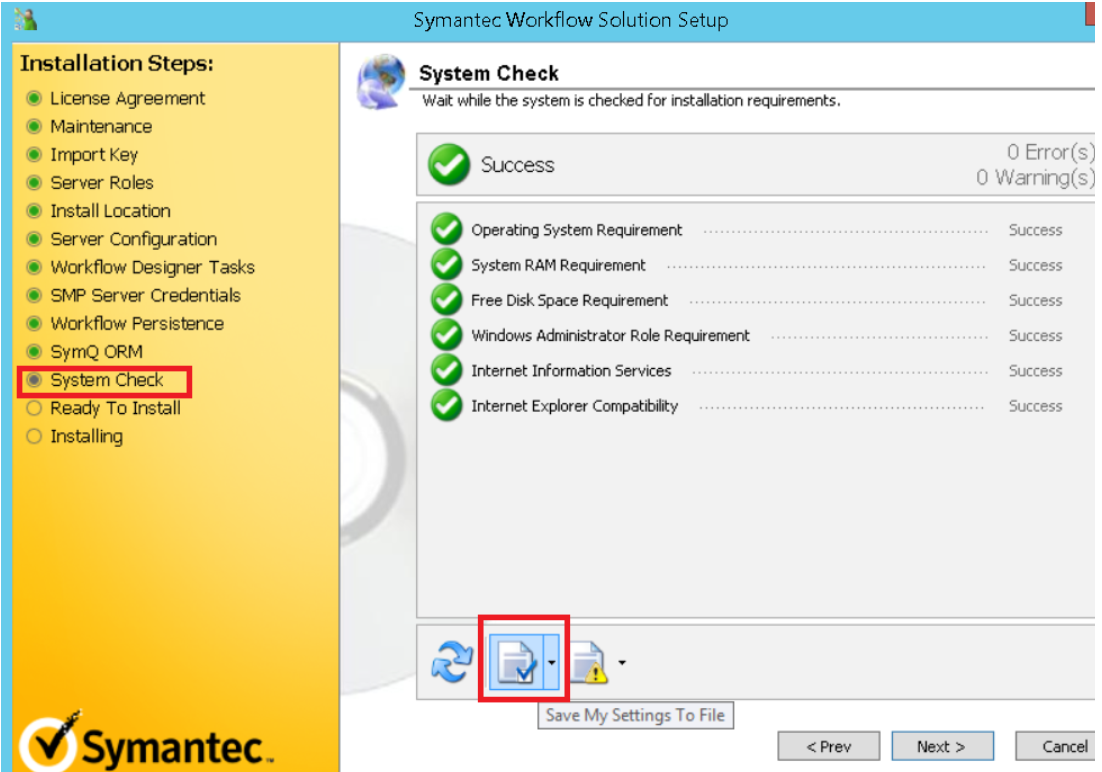Click the 0 Error(s) count text
Screen dimensions: 1102x772
click(1050, 152)
